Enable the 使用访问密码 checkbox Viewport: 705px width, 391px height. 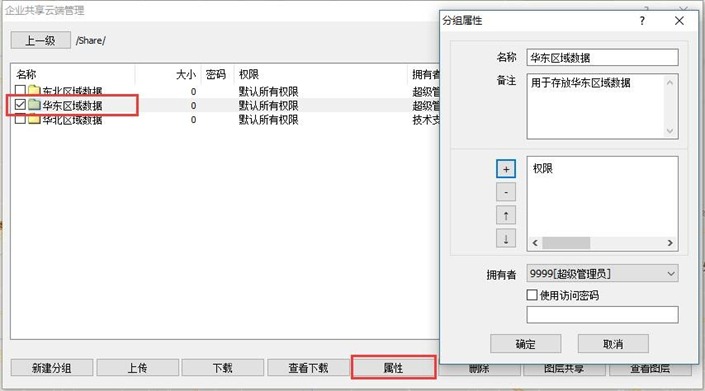[x=532, y=295]
